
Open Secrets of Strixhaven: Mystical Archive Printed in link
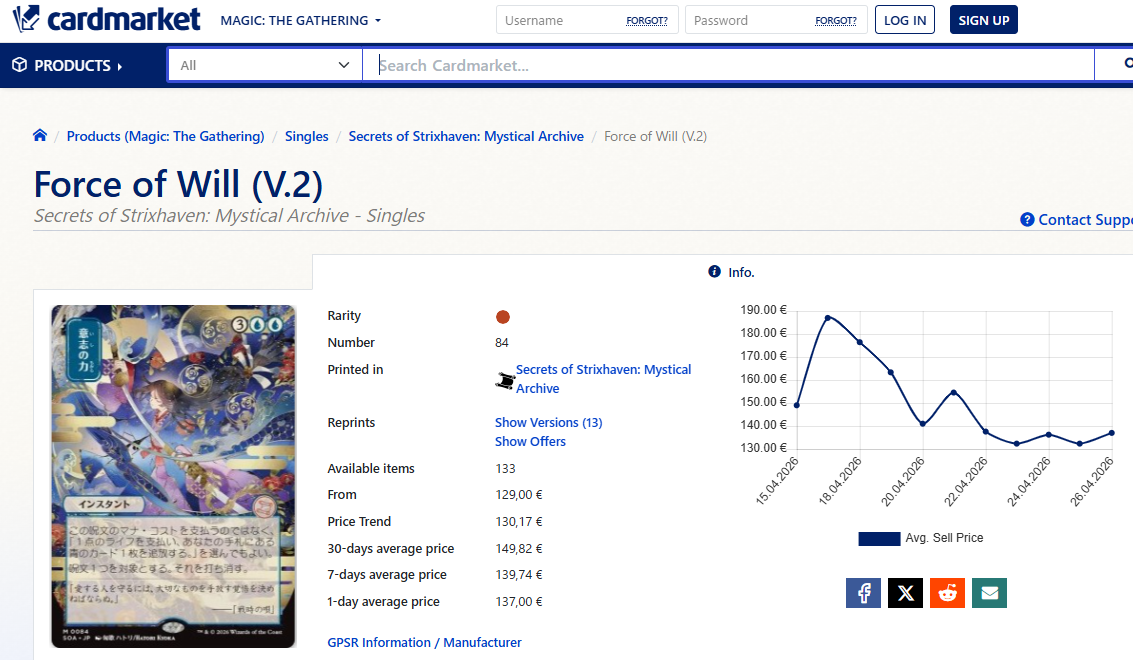[x=603, y=379]
